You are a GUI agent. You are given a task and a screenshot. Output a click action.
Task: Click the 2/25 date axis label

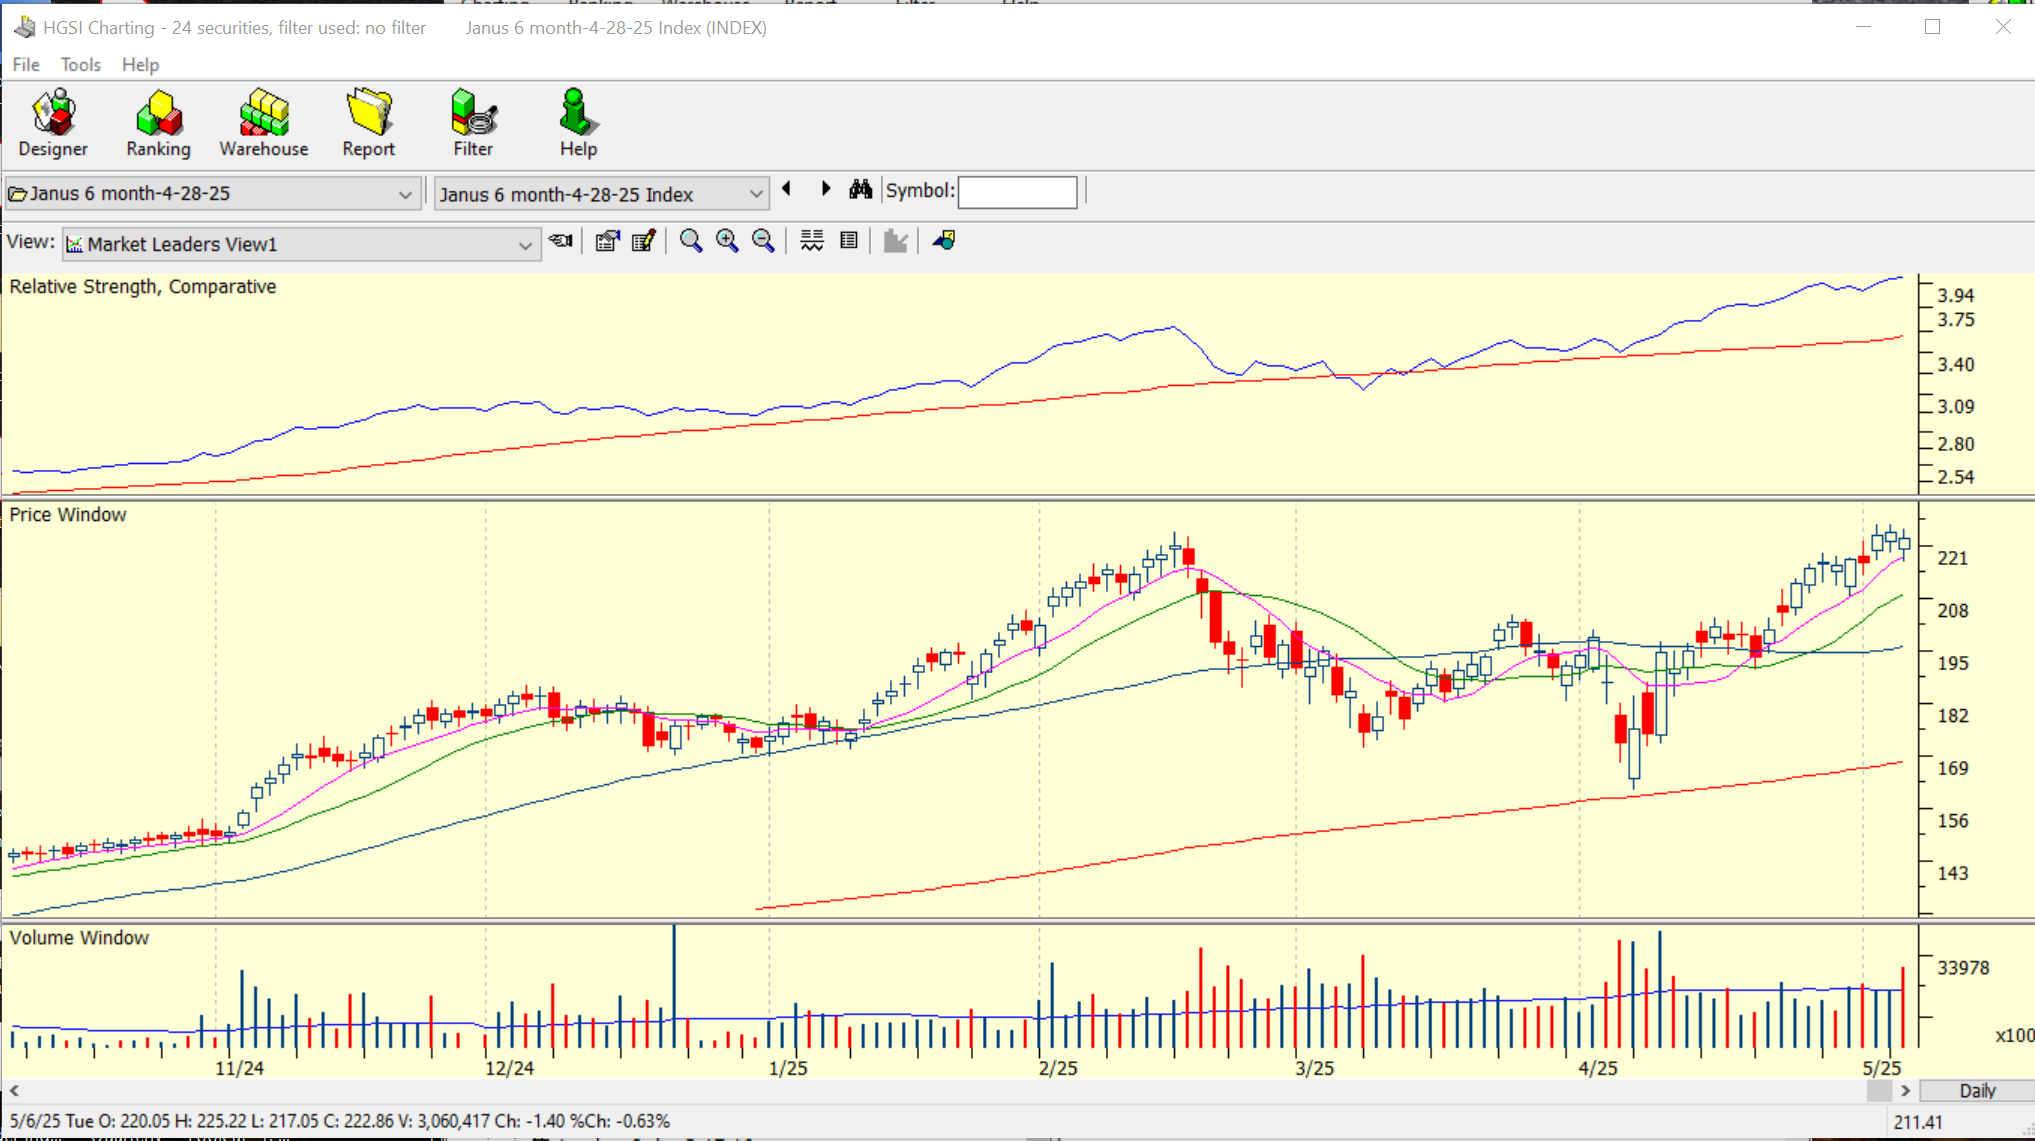(x=1058, y=1068)
